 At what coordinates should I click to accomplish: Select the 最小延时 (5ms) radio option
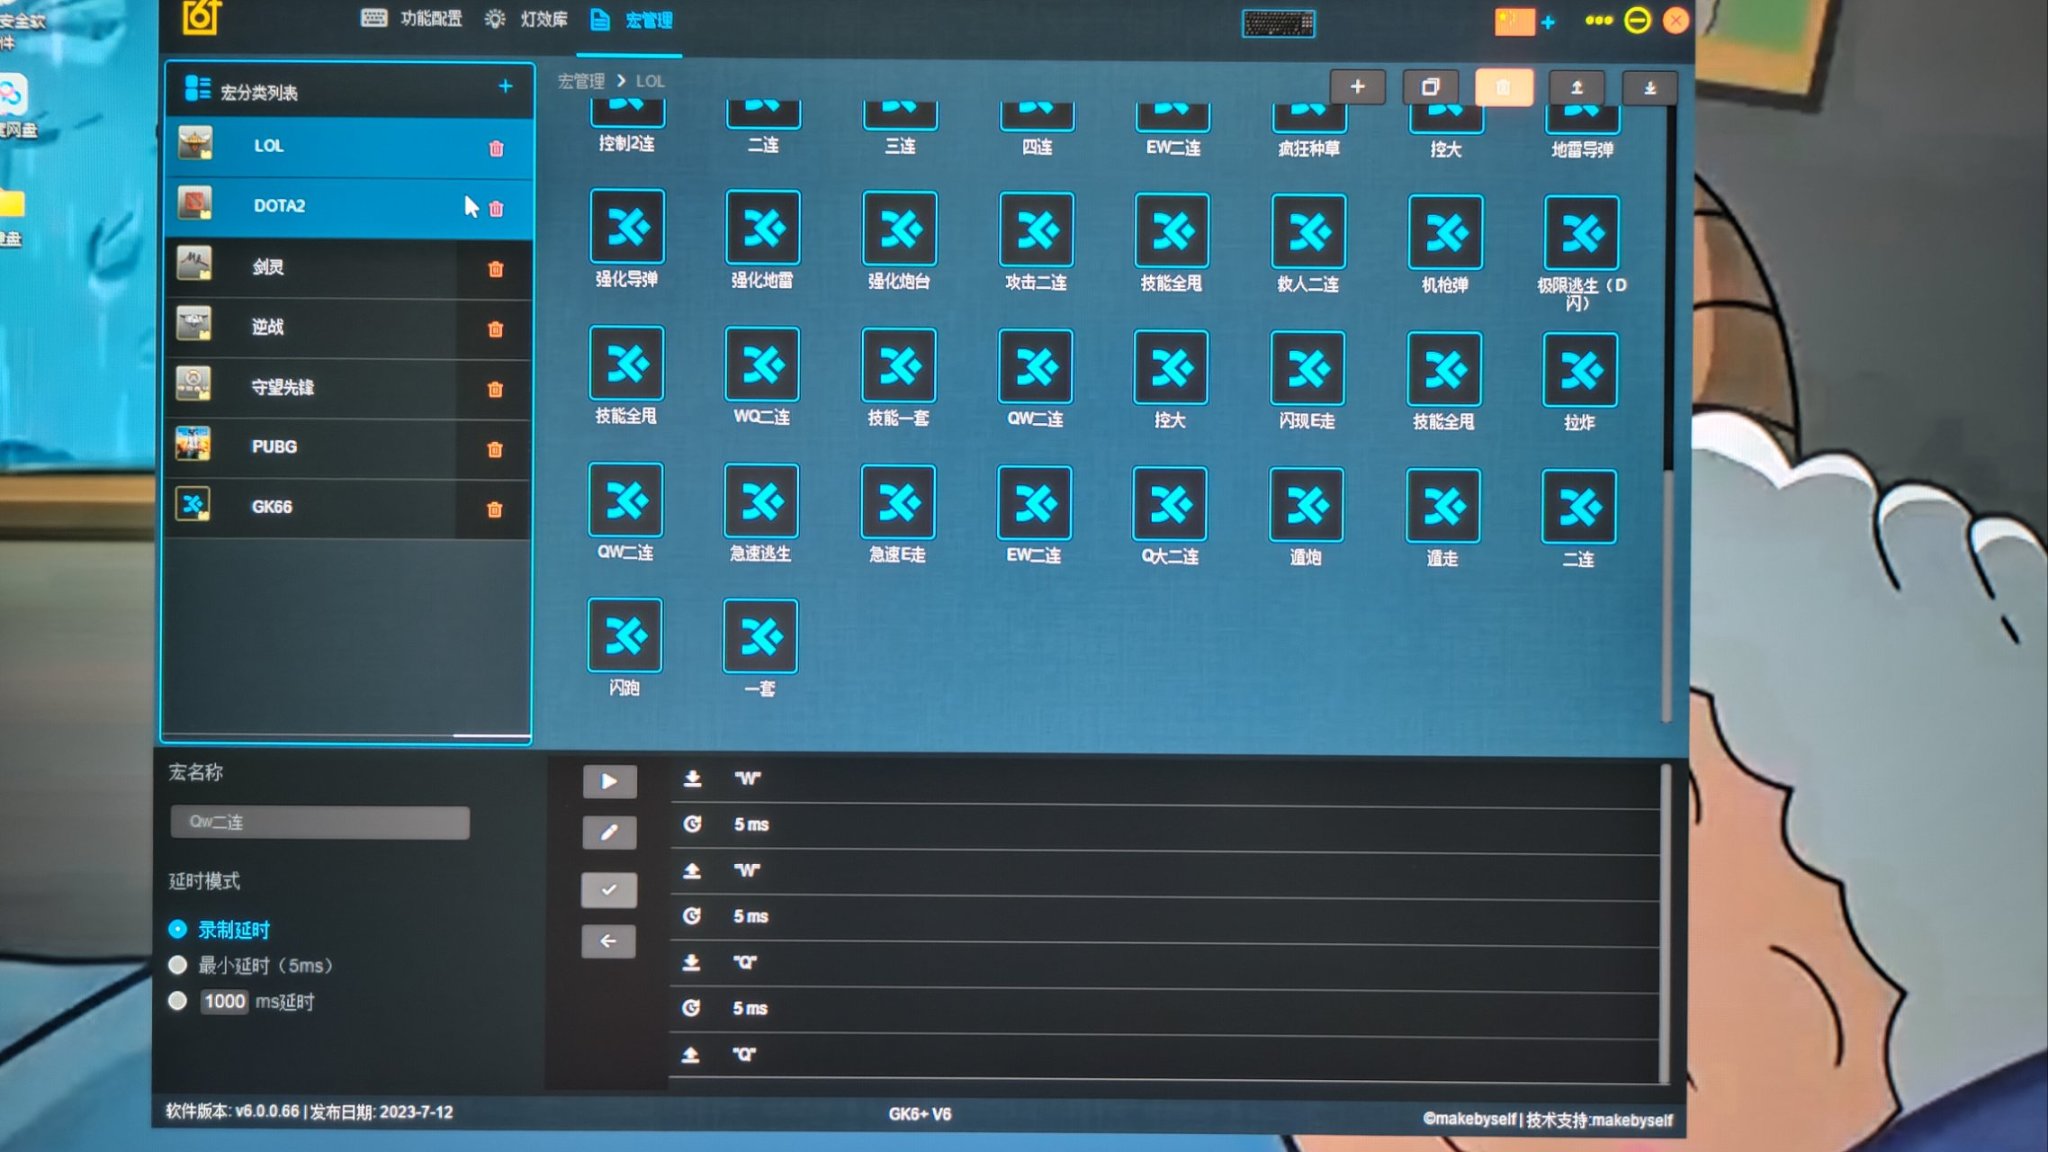178,965
